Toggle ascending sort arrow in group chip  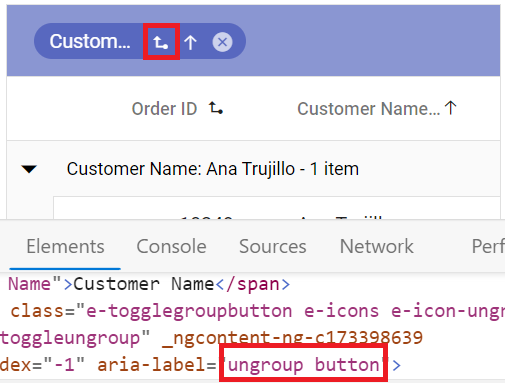click(x=191, y=43)
